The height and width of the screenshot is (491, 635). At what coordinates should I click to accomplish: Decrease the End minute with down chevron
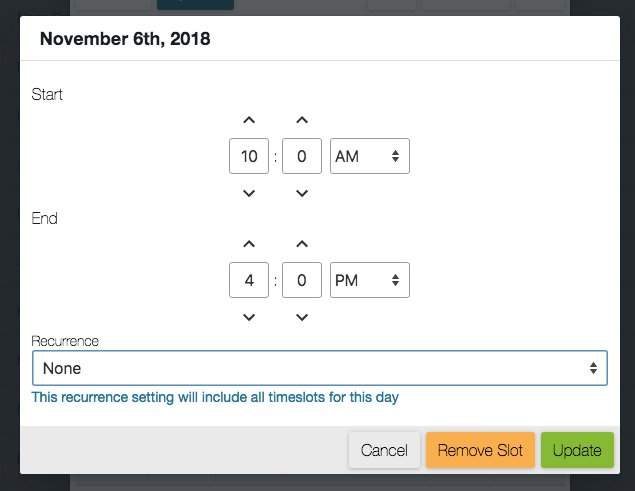[x=302, y=318]
